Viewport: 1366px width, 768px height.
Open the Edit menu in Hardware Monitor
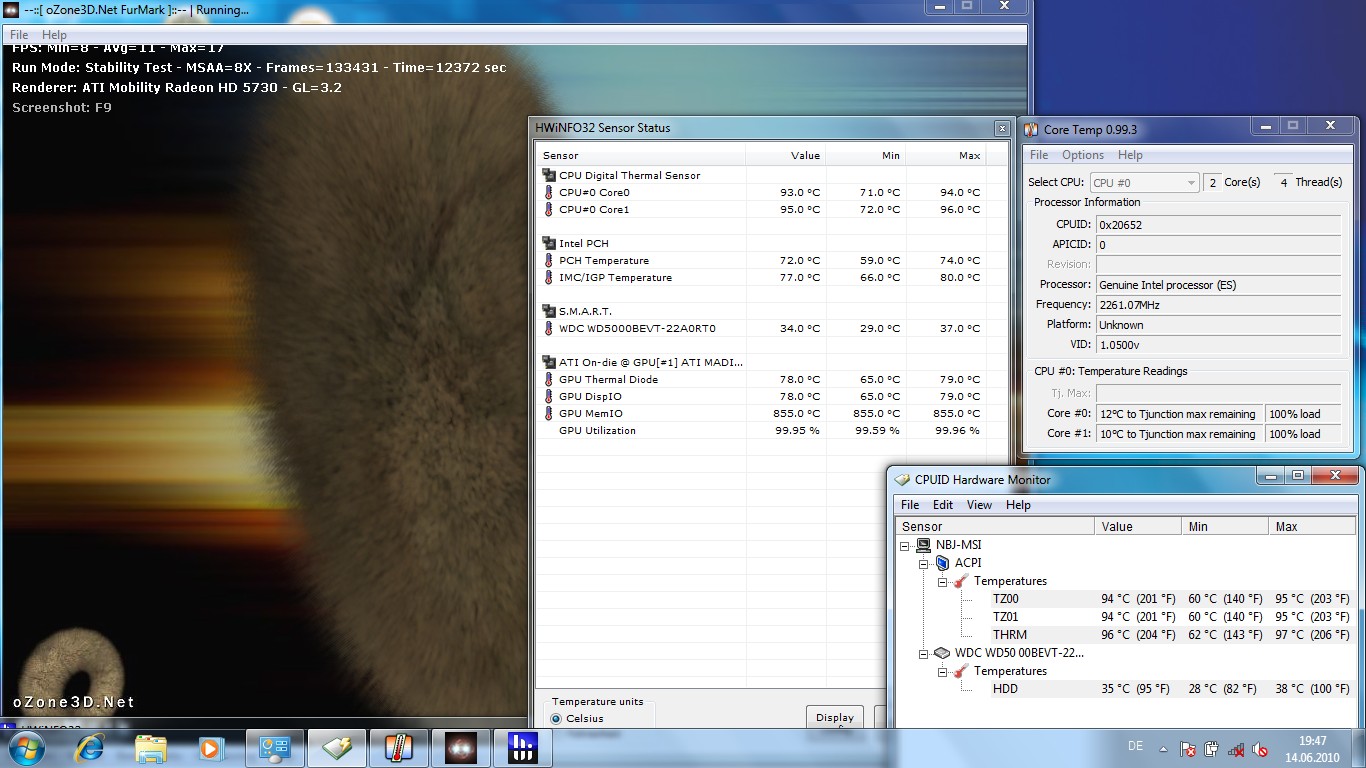(x=943, y=505)
